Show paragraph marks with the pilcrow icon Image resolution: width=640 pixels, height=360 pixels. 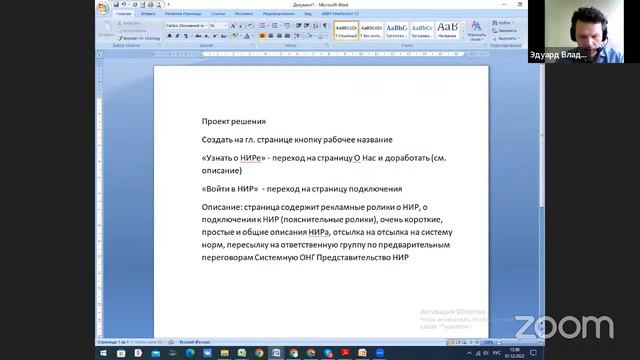coord(325,26)
